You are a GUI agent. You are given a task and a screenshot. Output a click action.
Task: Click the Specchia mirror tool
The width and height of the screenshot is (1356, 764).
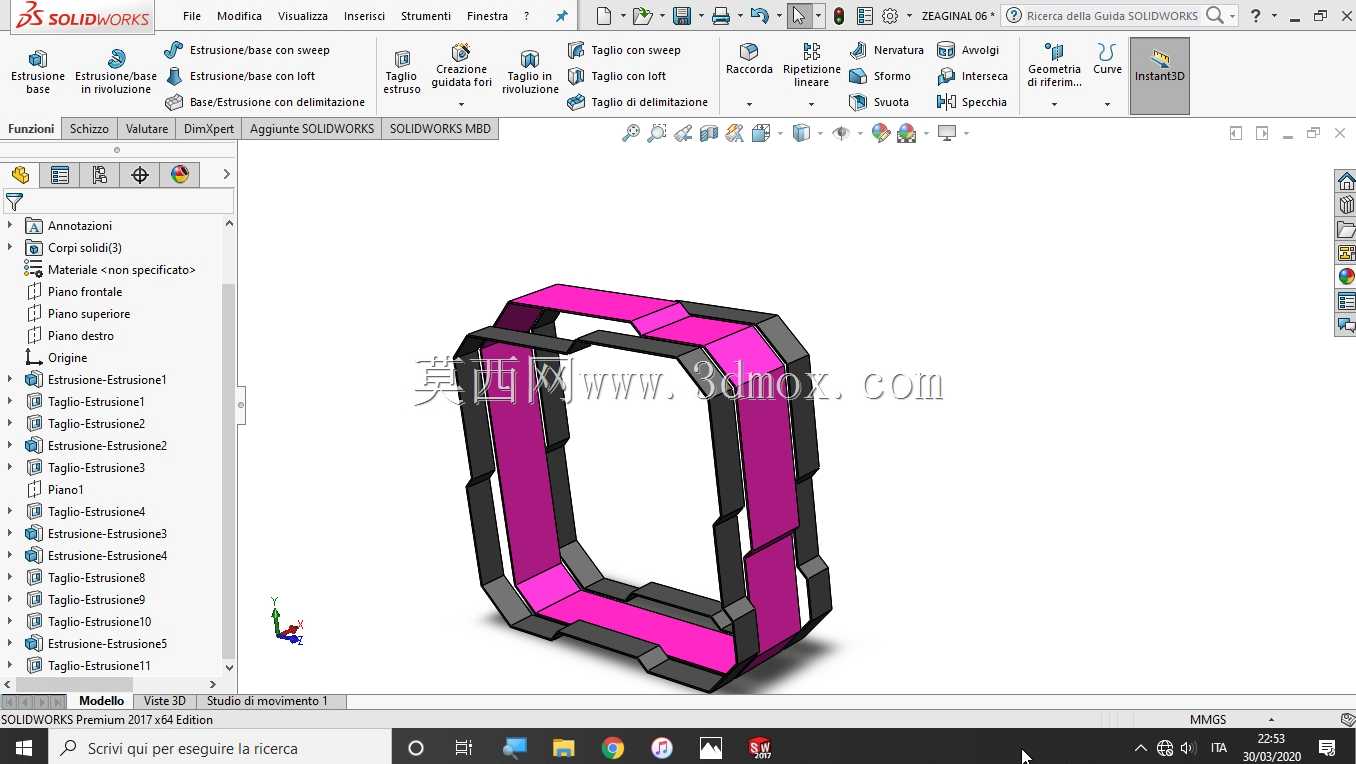[972, 102]
